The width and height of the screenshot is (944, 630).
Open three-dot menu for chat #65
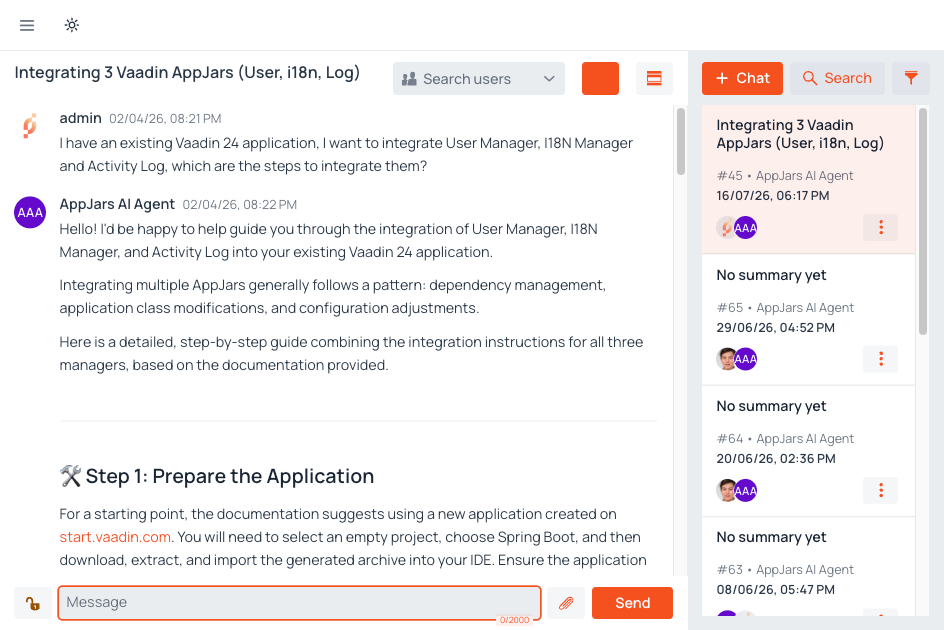click(x=880, y=359)
